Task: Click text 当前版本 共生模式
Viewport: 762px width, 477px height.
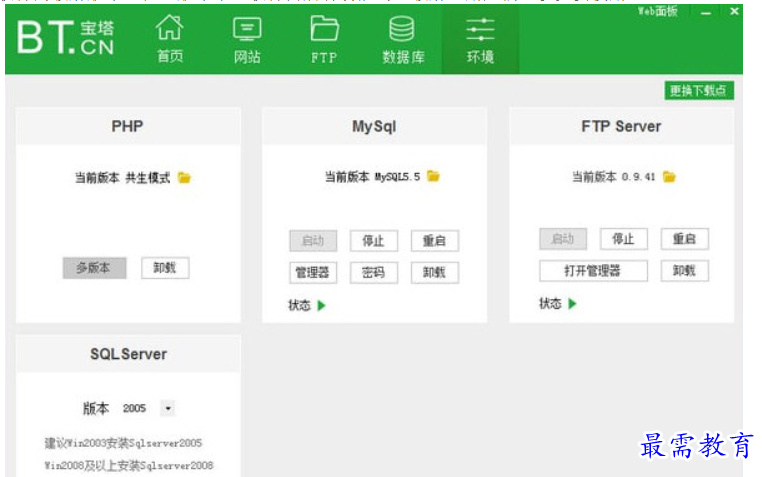Action: point(122,178)
